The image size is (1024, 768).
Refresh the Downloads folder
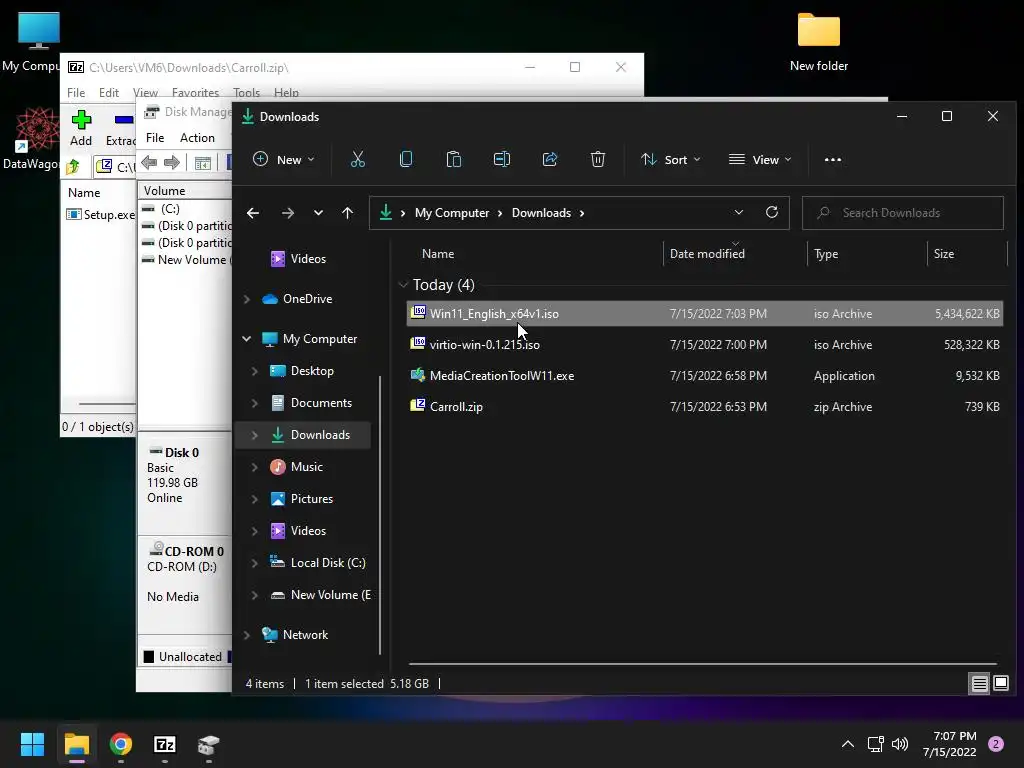pos(771,212)
